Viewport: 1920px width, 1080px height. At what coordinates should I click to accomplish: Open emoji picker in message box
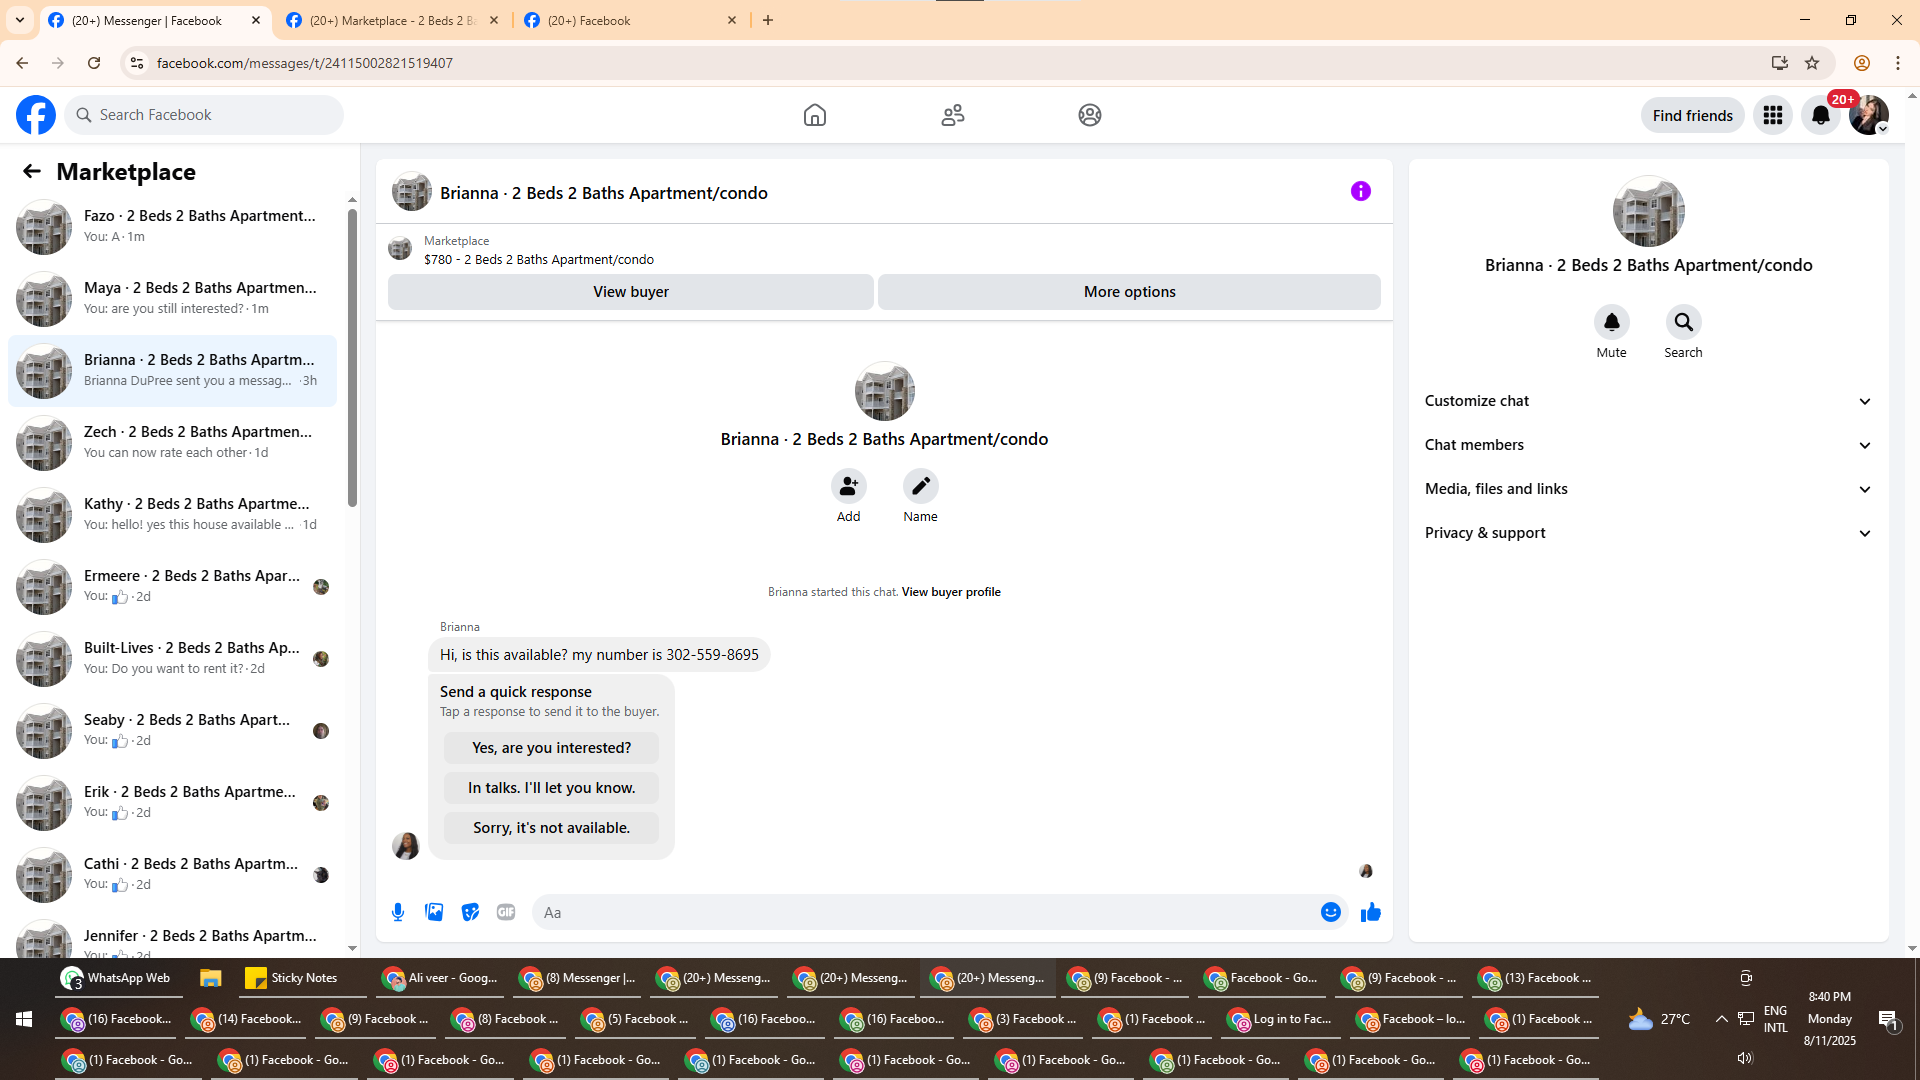click(x=1330, y=912)
